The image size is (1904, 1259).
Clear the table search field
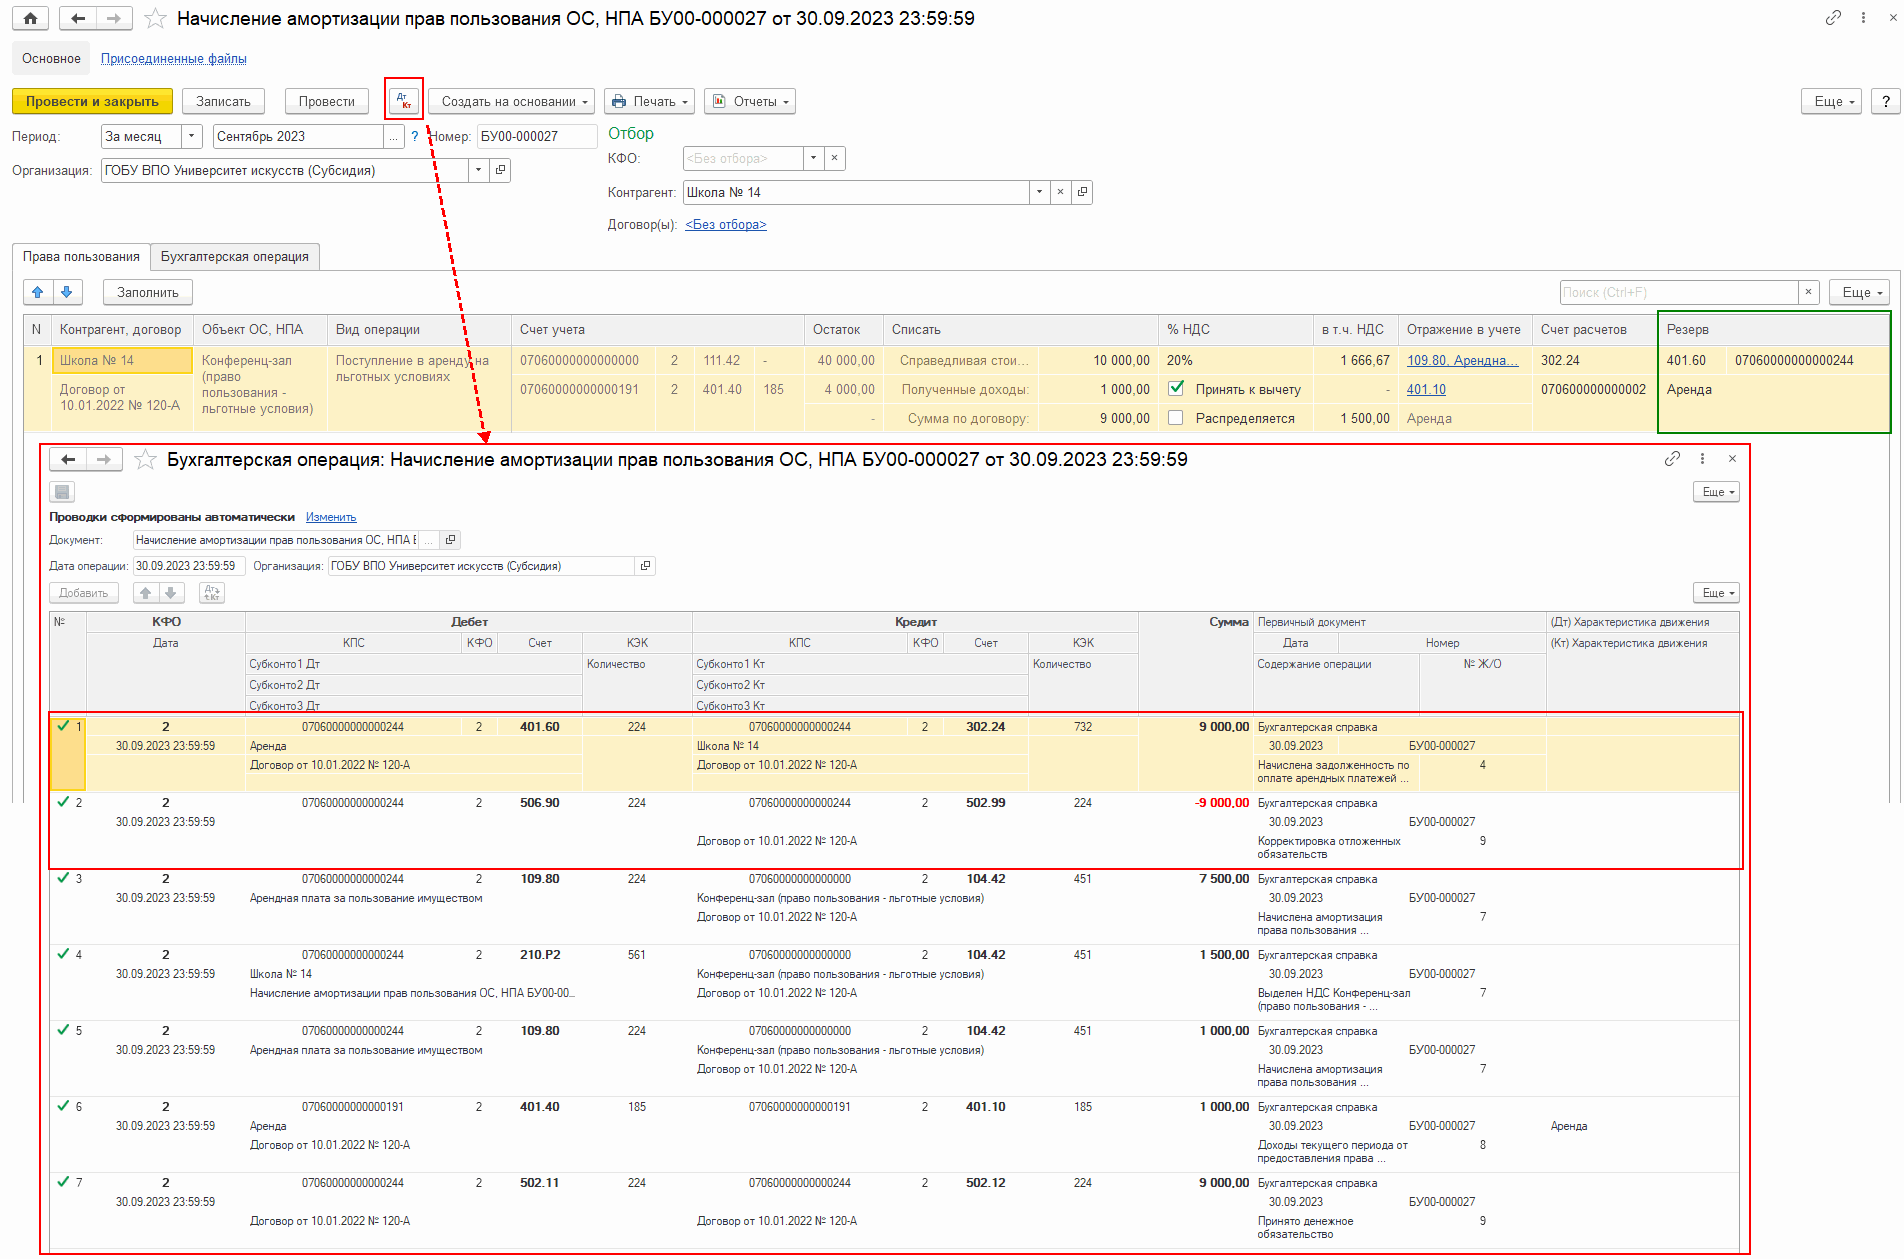[x=1808, y=292]
